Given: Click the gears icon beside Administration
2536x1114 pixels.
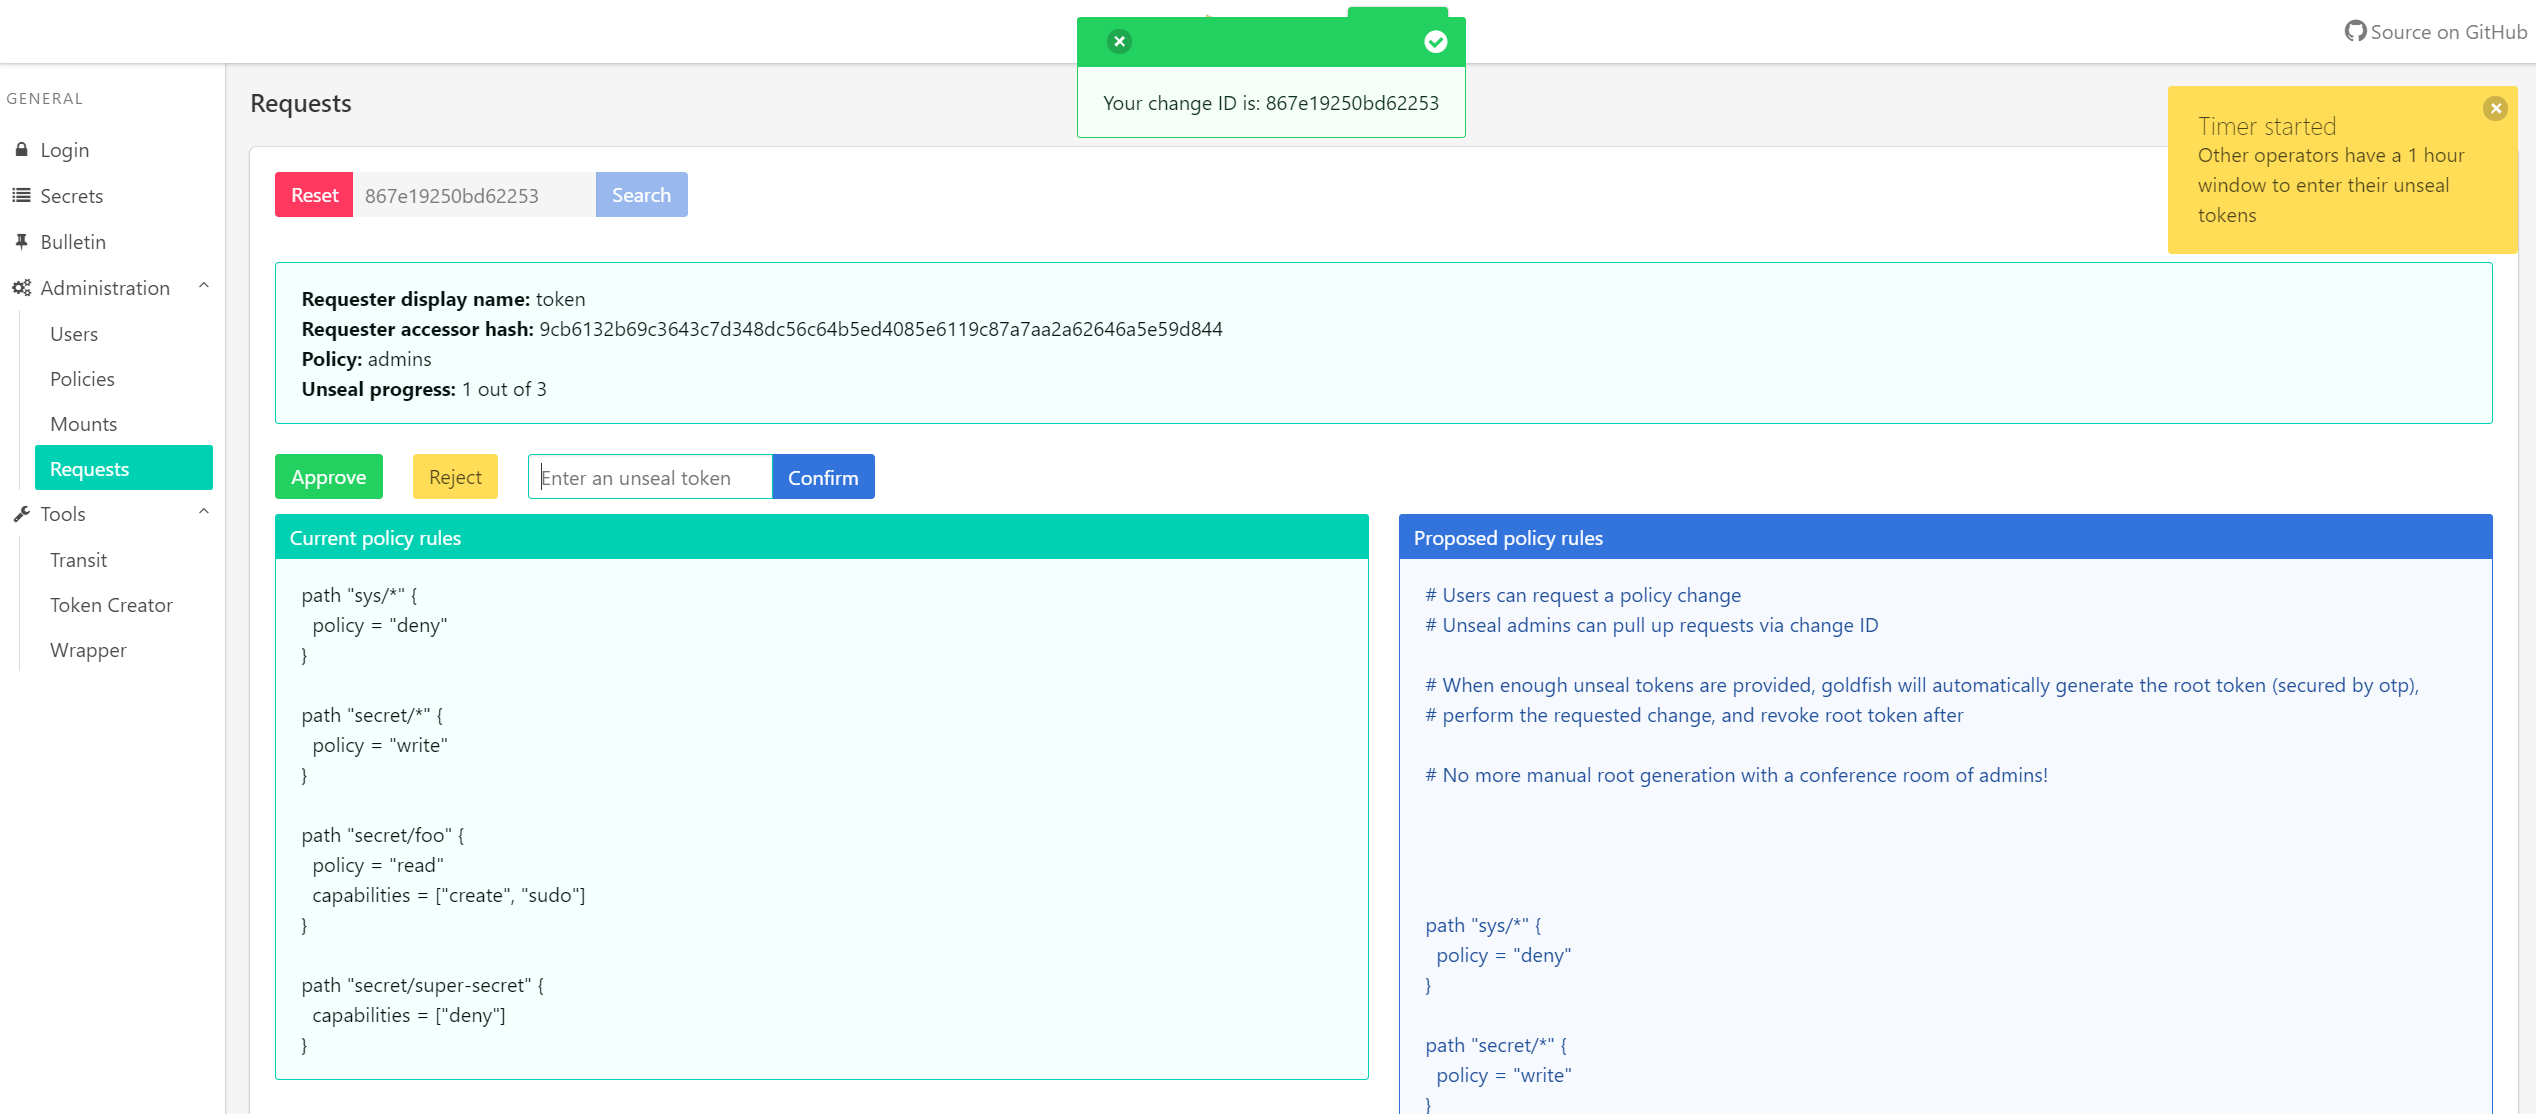Looking at the screenshot, I should (21, 288).
